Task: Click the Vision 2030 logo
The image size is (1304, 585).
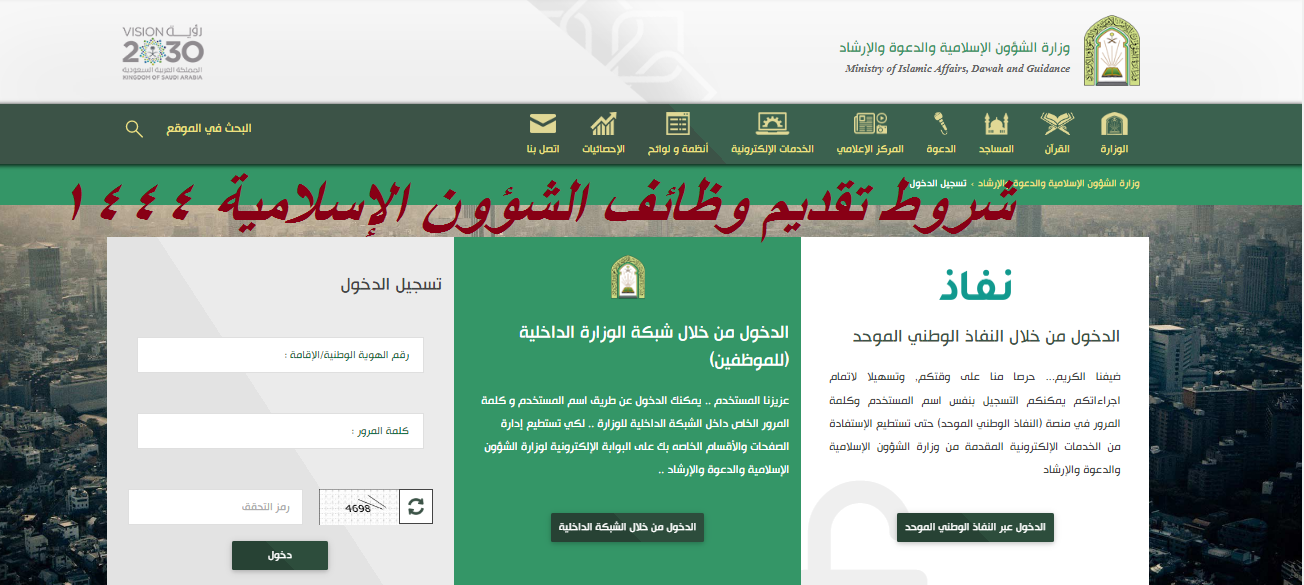Action: click(x=163, y=52)
